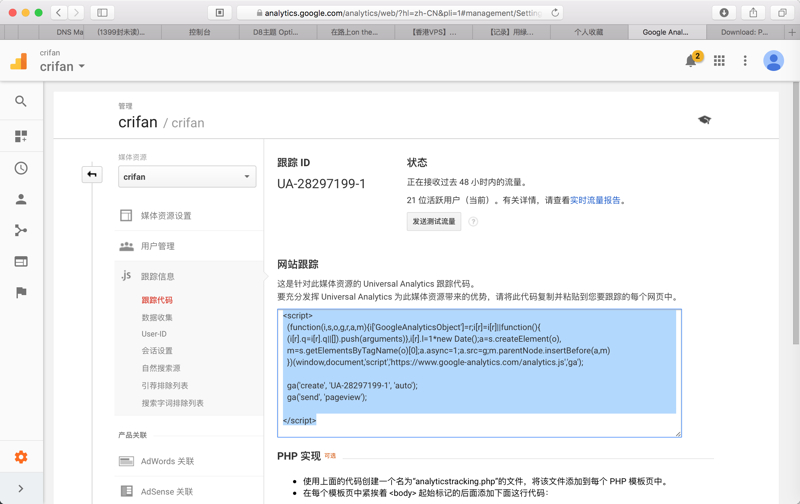Select the 引荐排除列表 submenu item
The image size is (800, 504).
click(165, 386)
